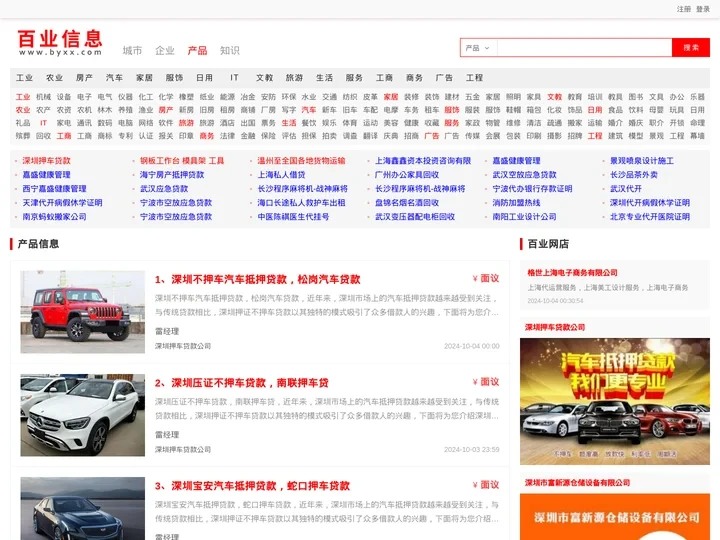Open the dark Cadillac sedan thumbnail
Viewport: 720px width, 540px height.
coord(83,508)
